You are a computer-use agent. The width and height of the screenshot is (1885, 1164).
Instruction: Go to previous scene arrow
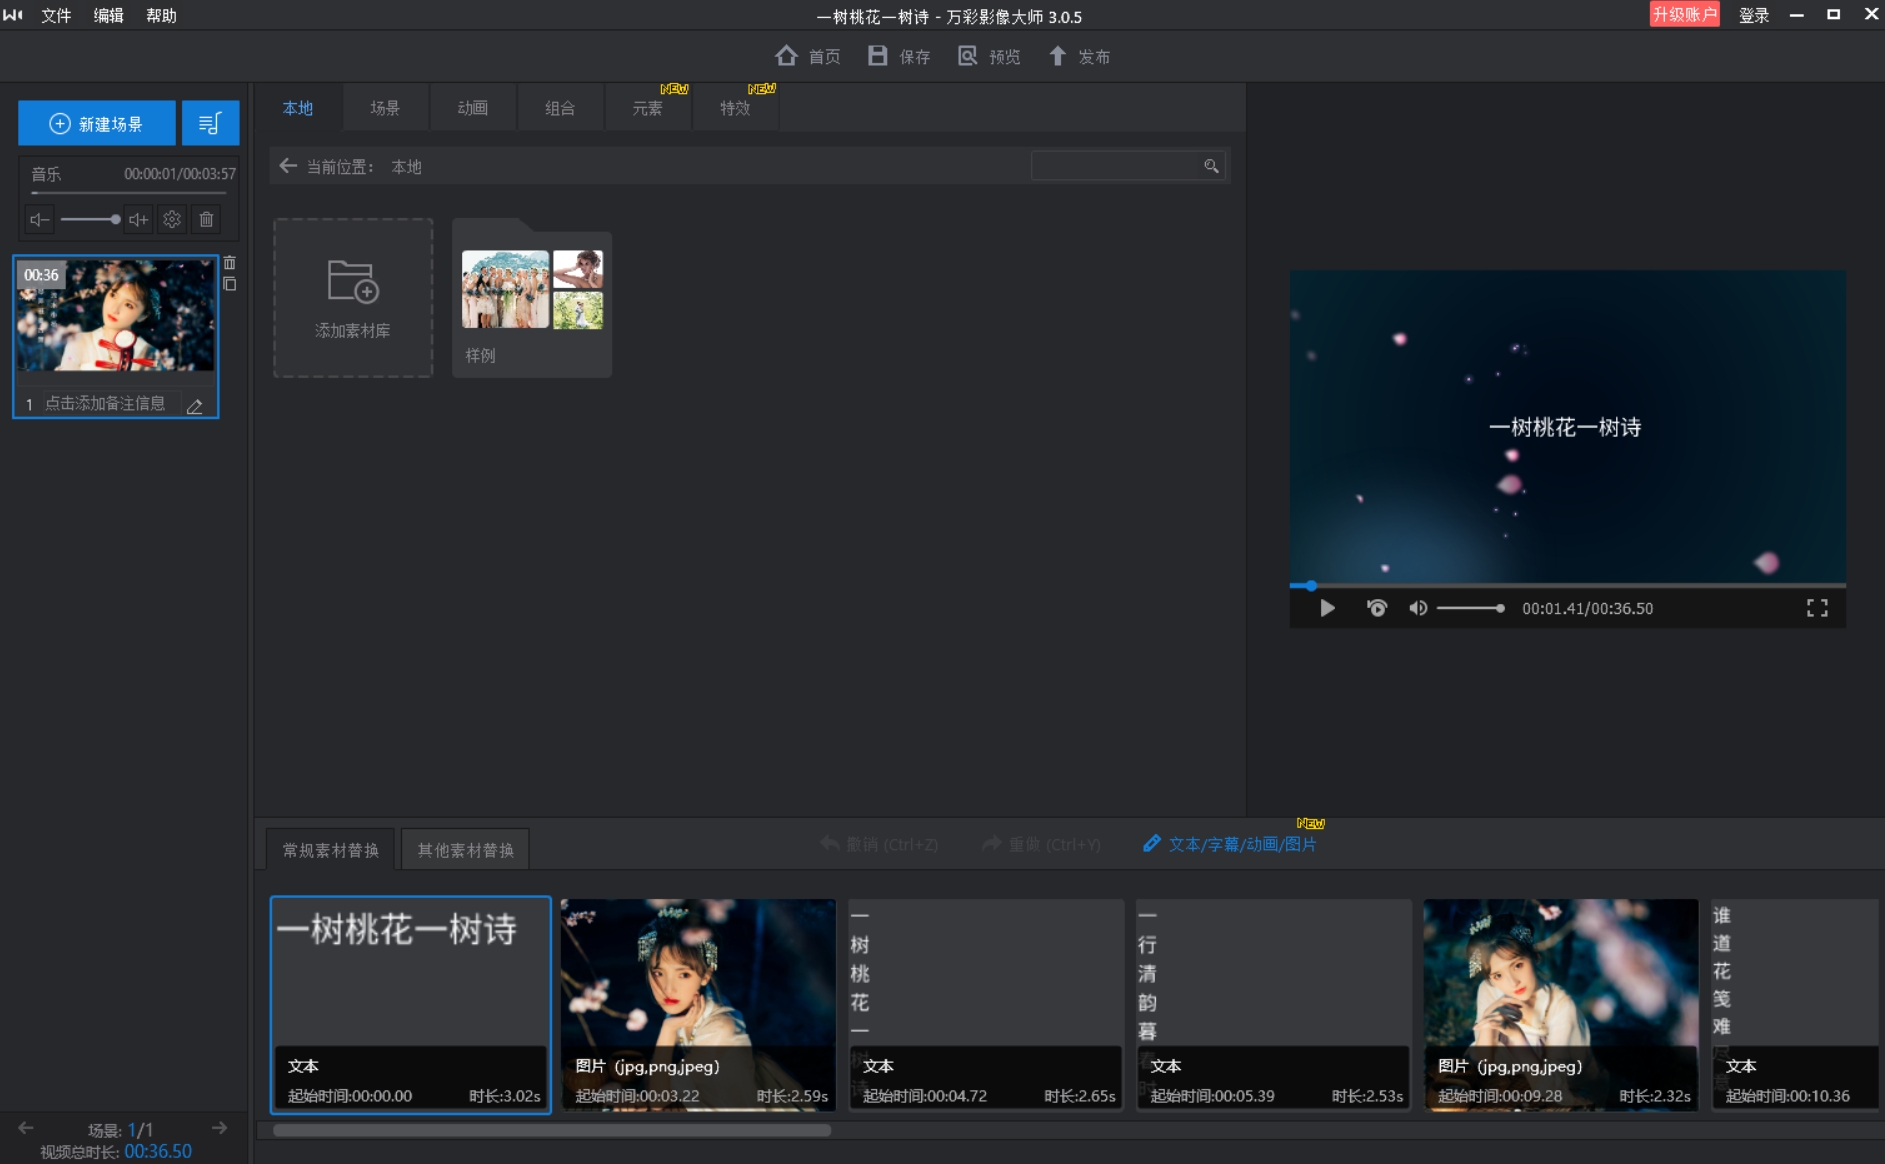pos(26,1128)
